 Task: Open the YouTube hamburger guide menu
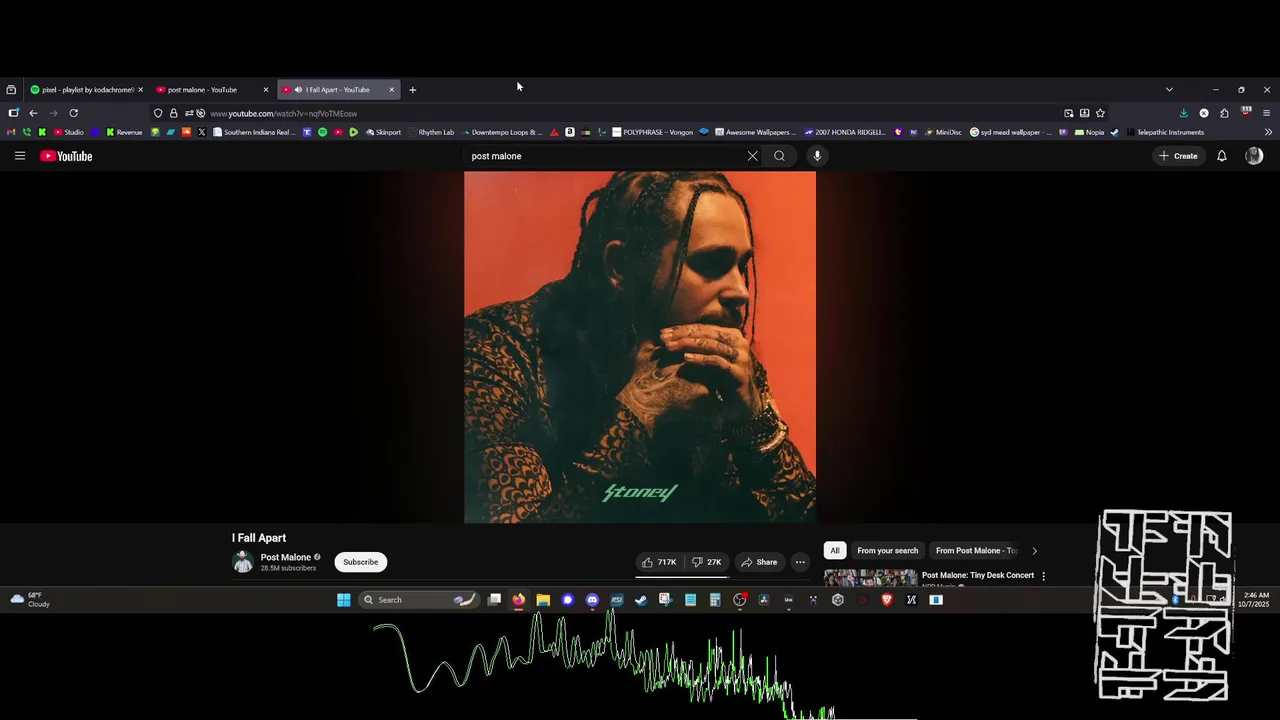tap(19, 156)
